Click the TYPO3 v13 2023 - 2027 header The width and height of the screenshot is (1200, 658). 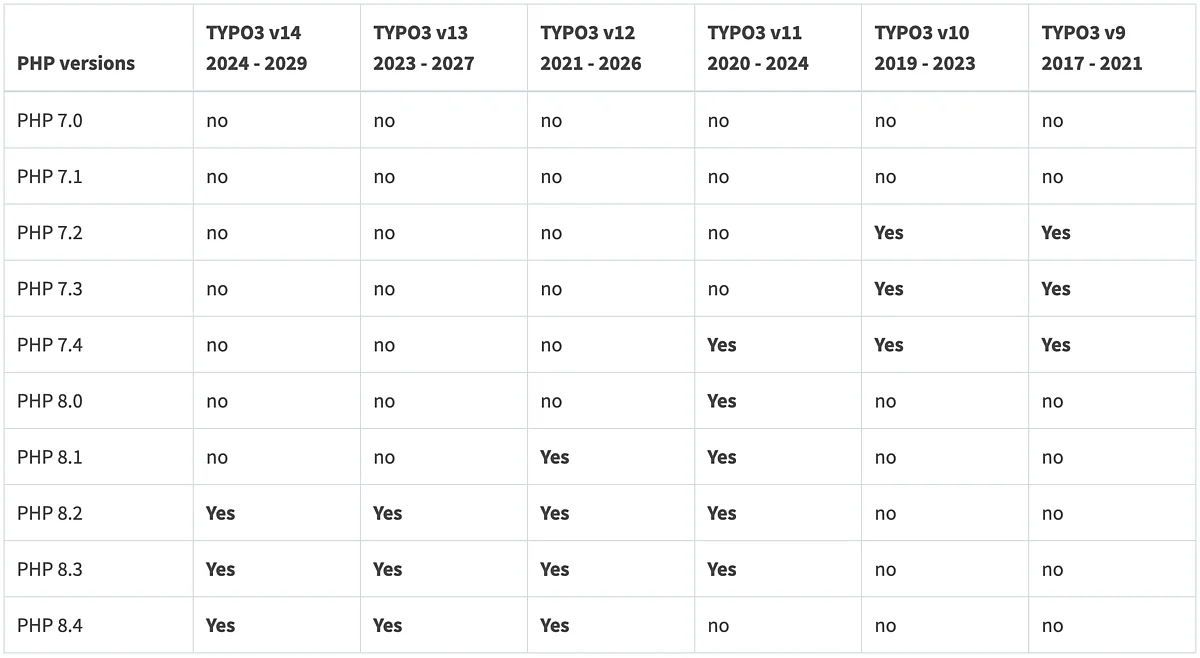pos(423,48)
